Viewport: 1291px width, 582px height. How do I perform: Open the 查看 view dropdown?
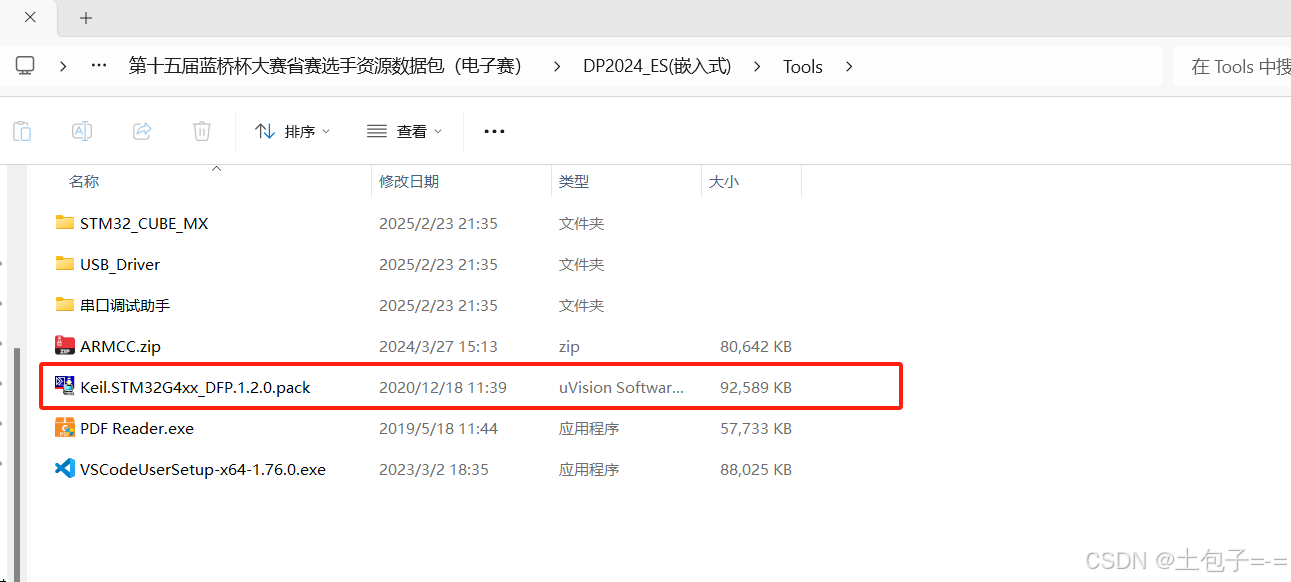(405, 131)
